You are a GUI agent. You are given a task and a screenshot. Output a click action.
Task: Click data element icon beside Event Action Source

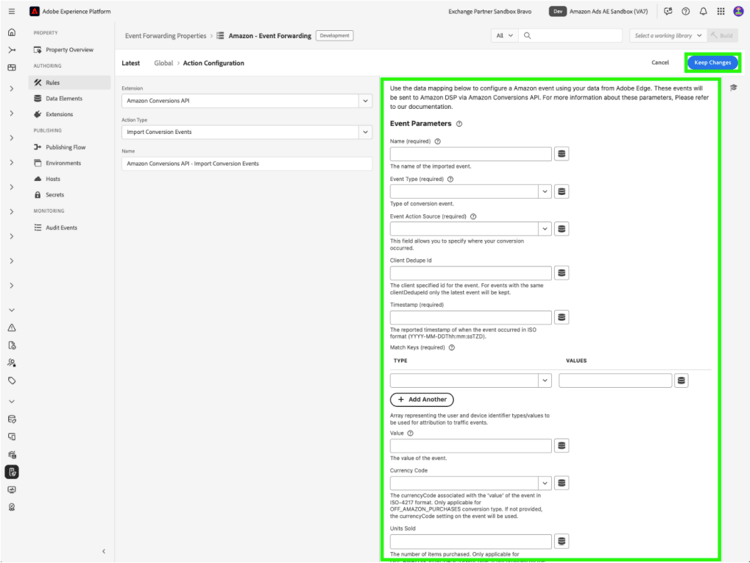coord(562,229)
